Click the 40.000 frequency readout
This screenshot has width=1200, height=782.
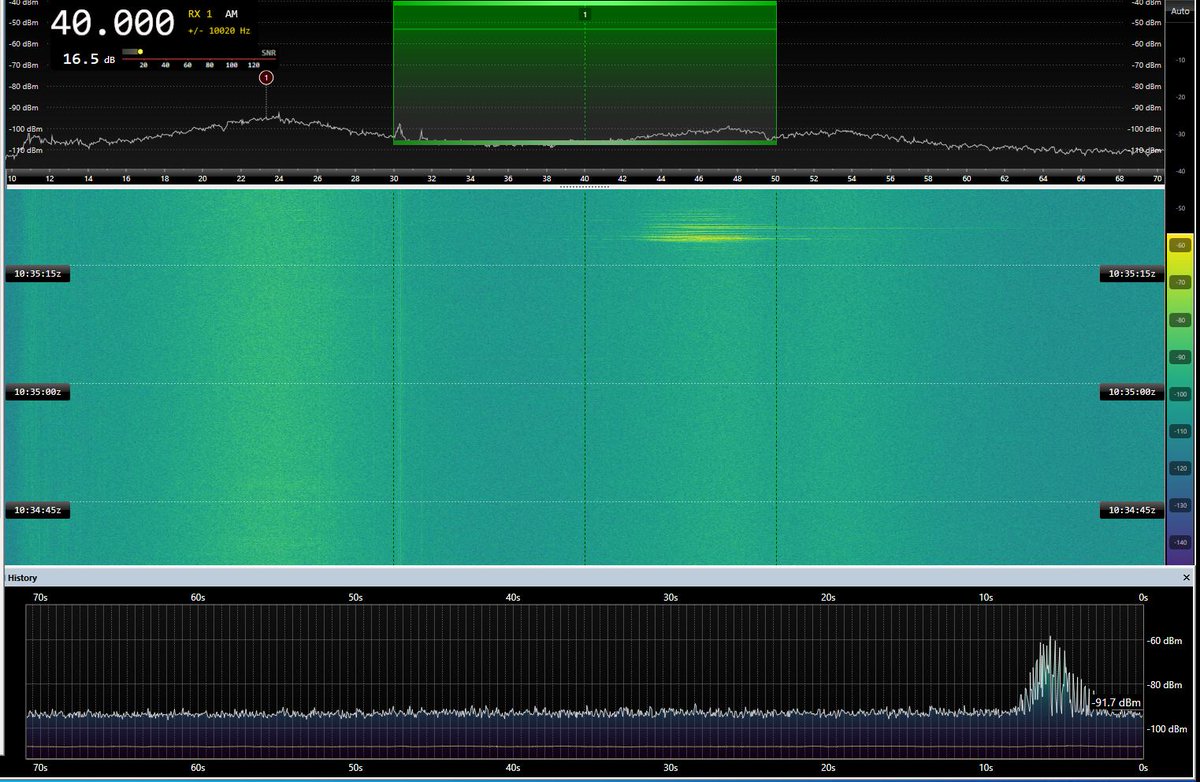113,23
